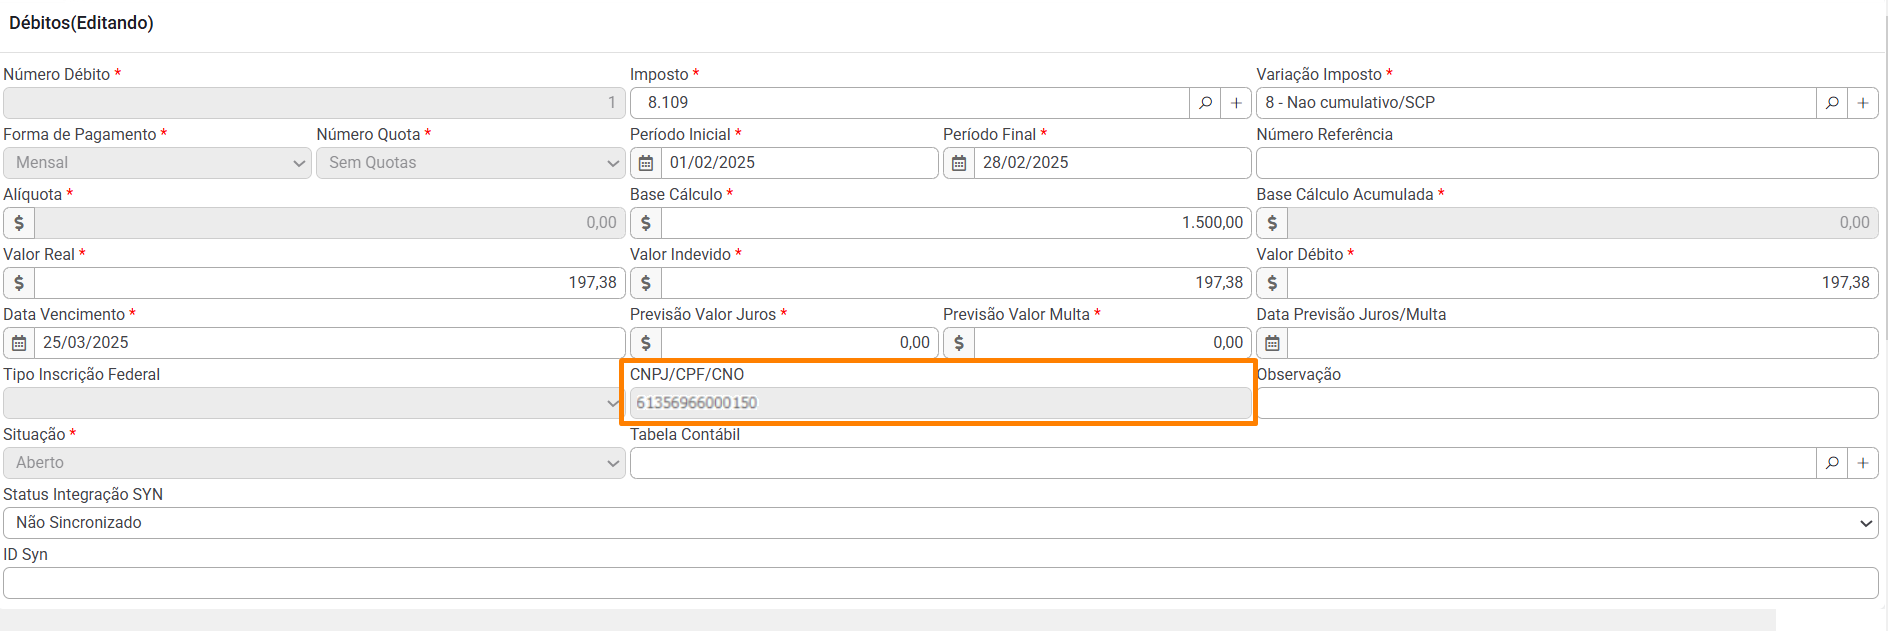Select the ID Syn input field
This screenshot has width=1888, height=631.
940,583
